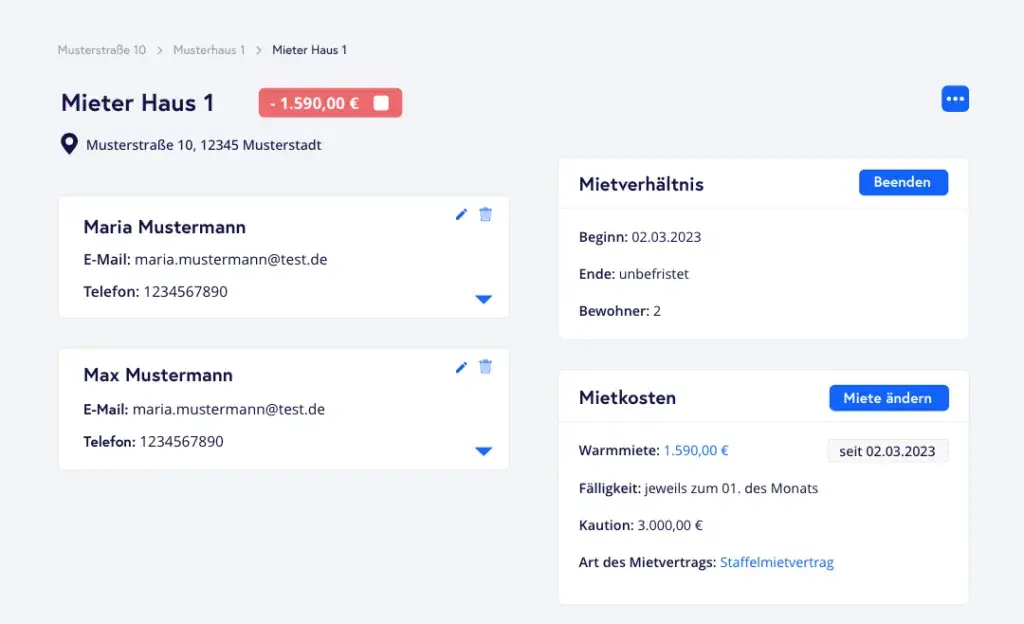Open the three-dots more options menu
This screenshot has width=1024, height=624.
coord(955,99)
